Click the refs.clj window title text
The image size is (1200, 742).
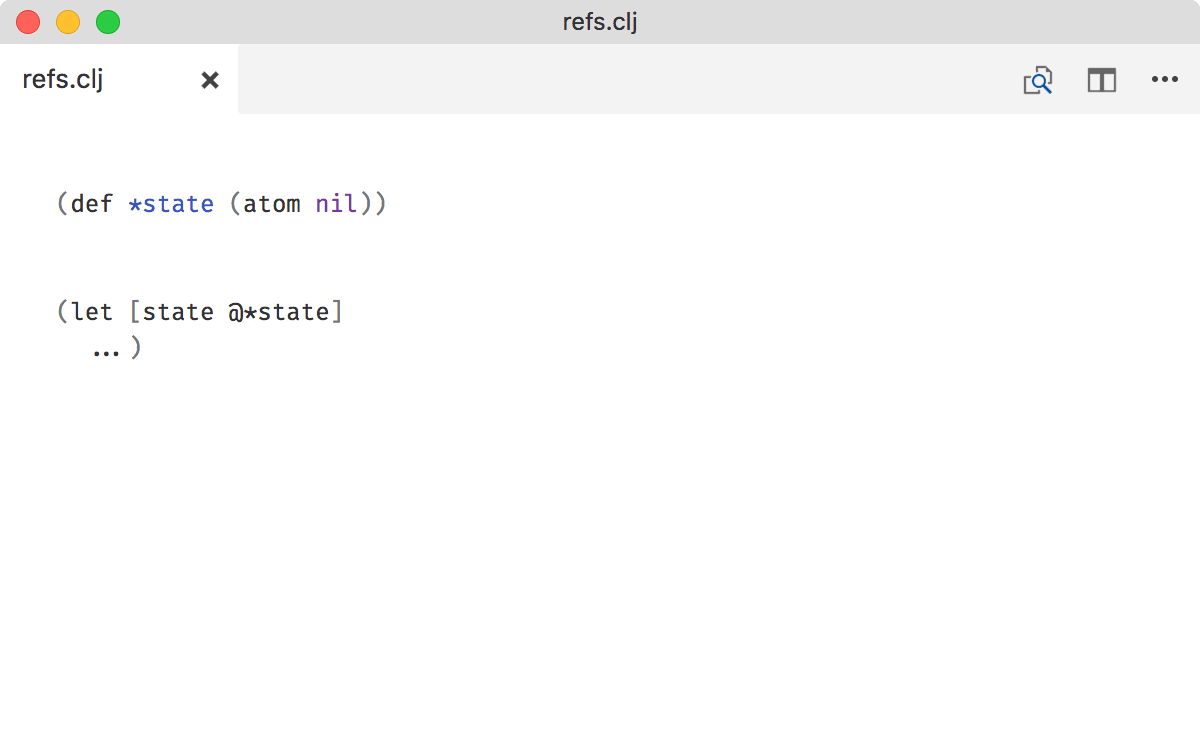pyautogui.click(x=600, y=22)
